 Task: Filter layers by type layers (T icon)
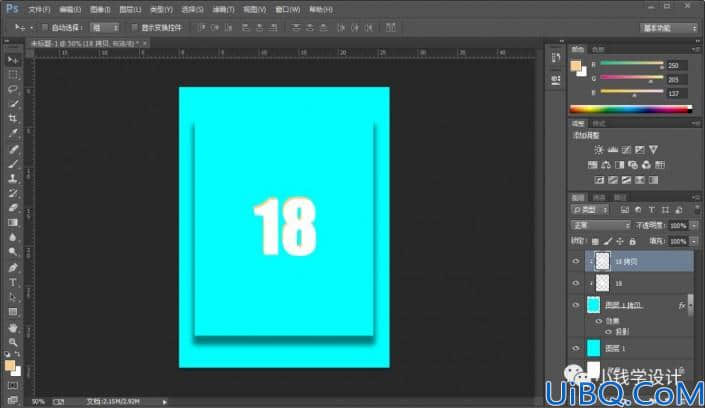point(651,210)
